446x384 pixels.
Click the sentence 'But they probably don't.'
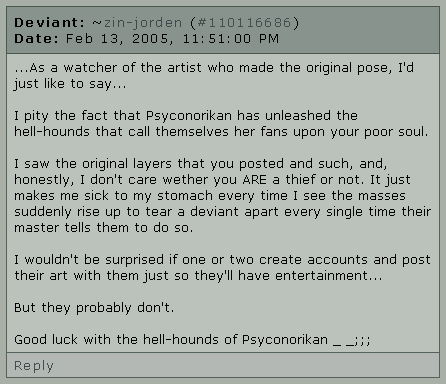click(94, 308)
